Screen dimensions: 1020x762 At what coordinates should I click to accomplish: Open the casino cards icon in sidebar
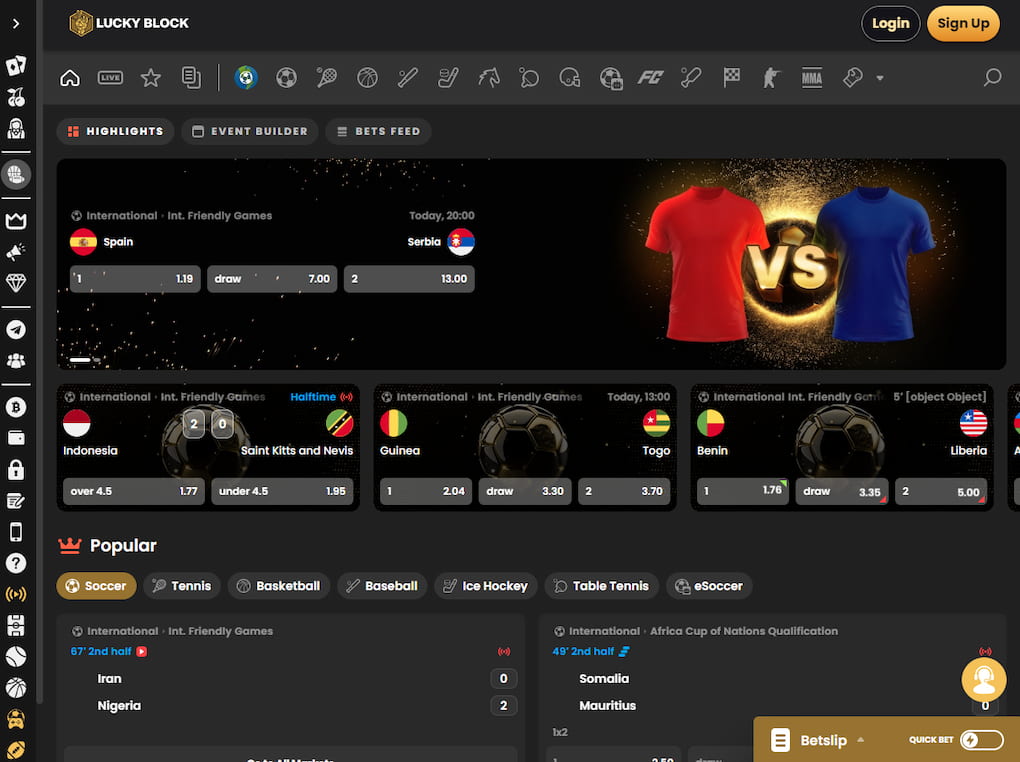tap(16, 65)
